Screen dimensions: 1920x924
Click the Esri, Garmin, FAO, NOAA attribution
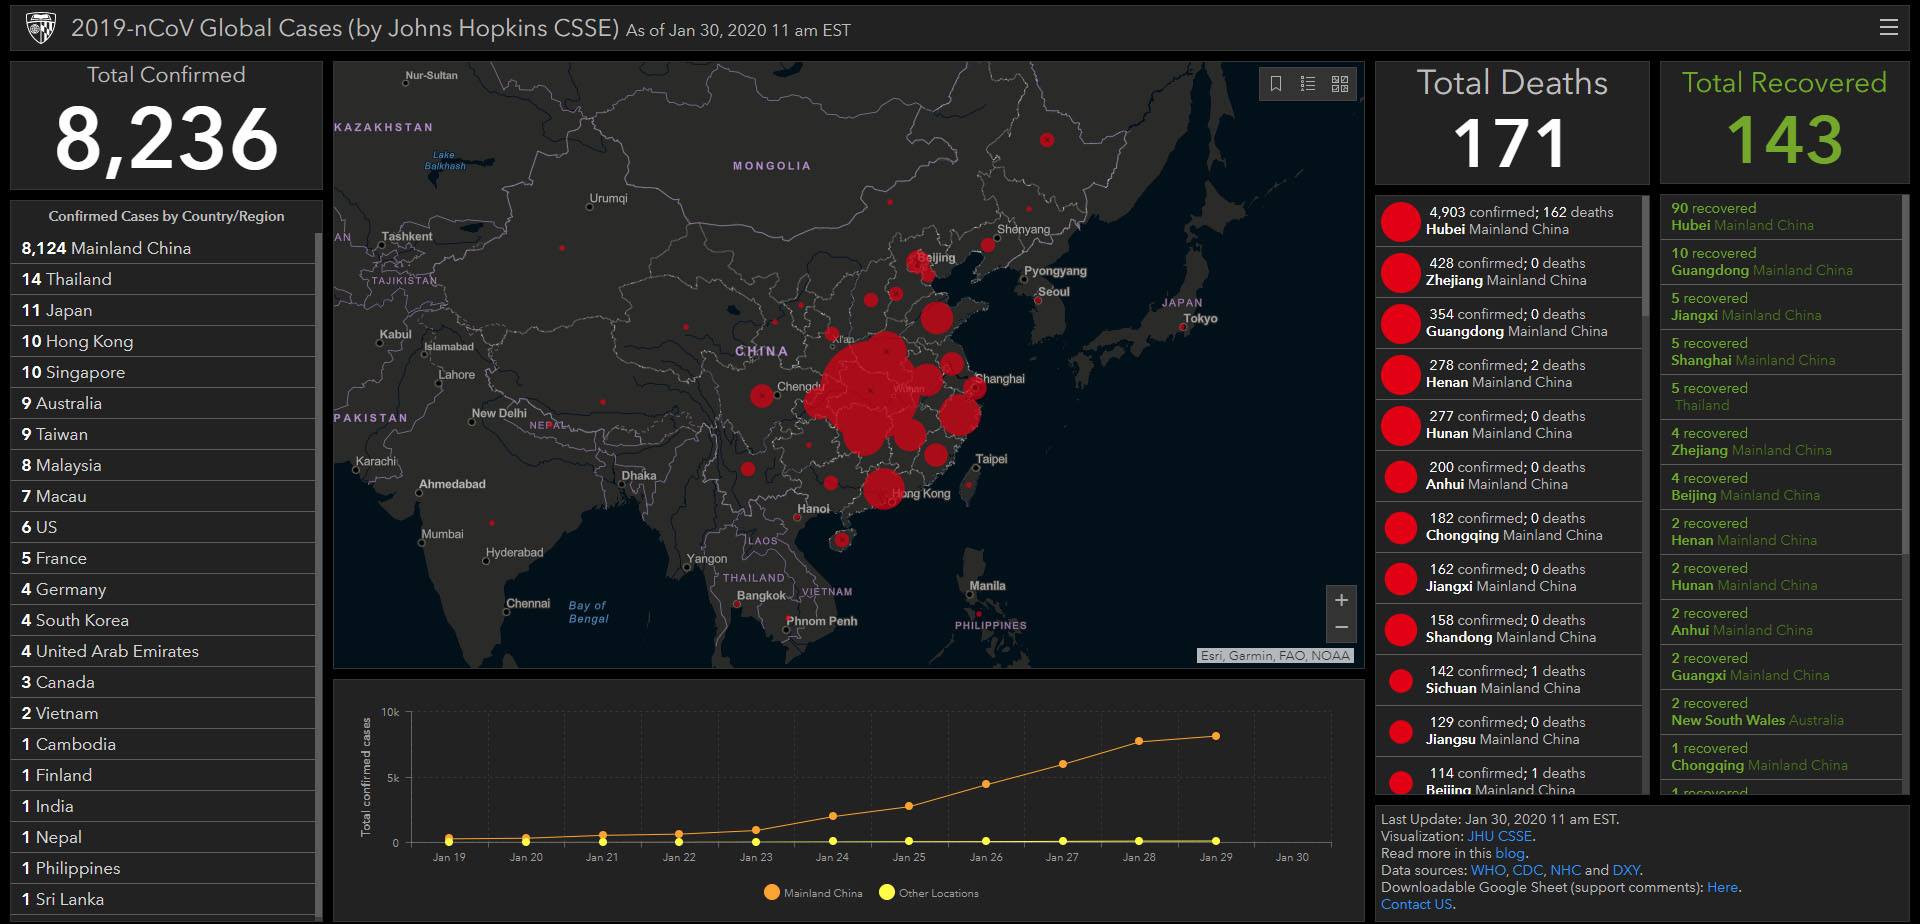pos(1275,656)
